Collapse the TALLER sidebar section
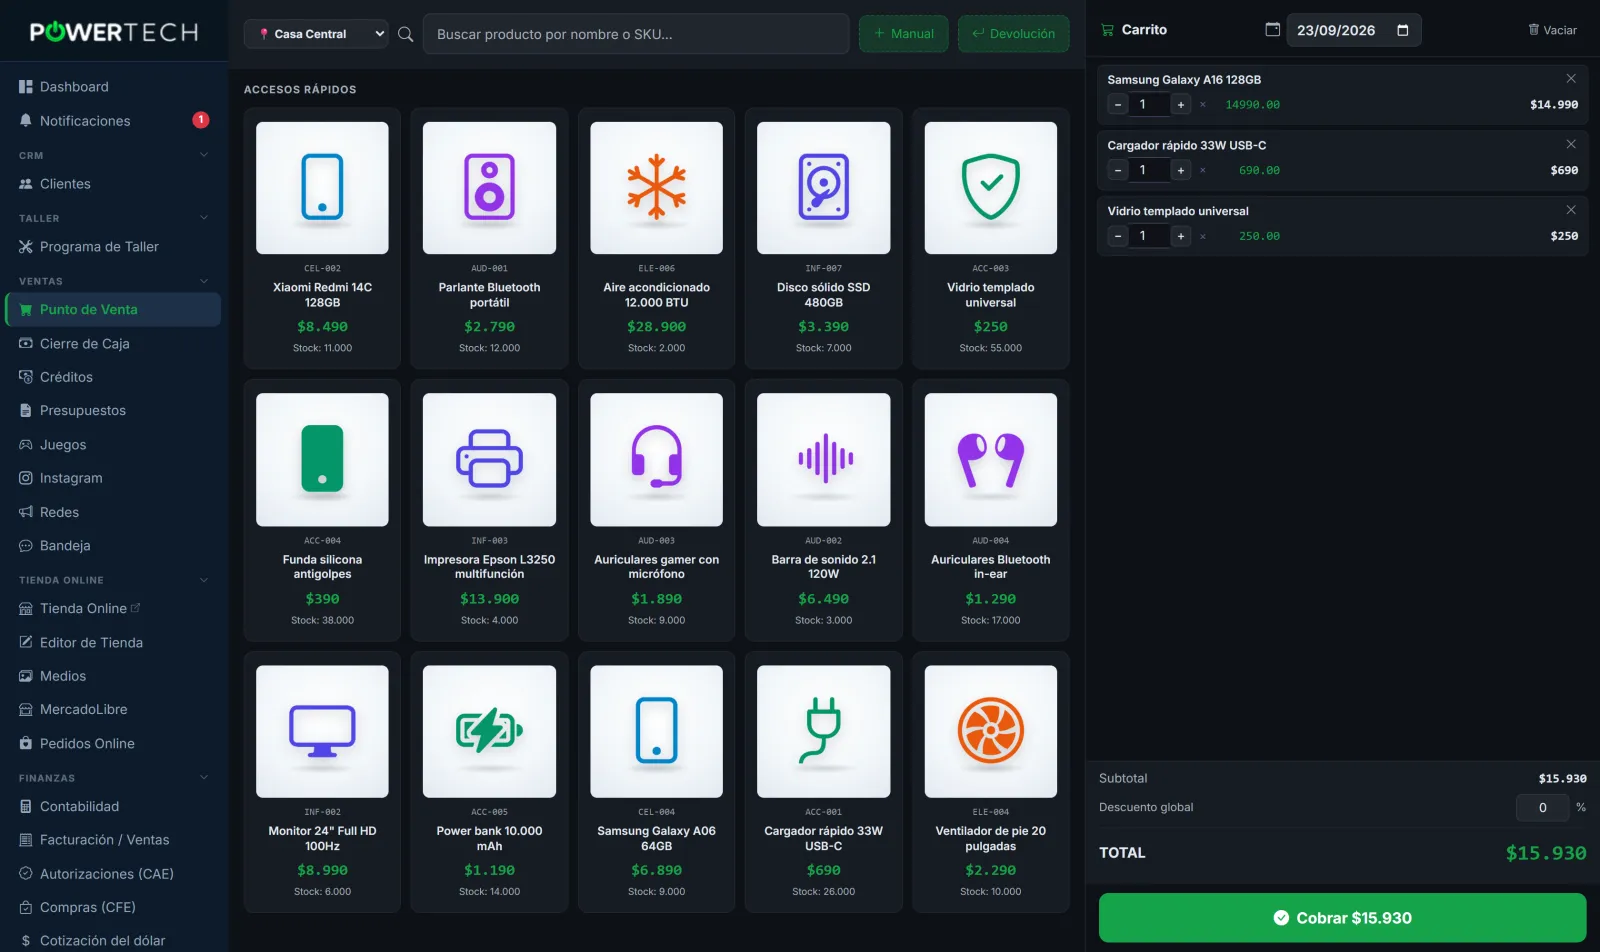Screen dimensions: 1600x952 [204, 218]
